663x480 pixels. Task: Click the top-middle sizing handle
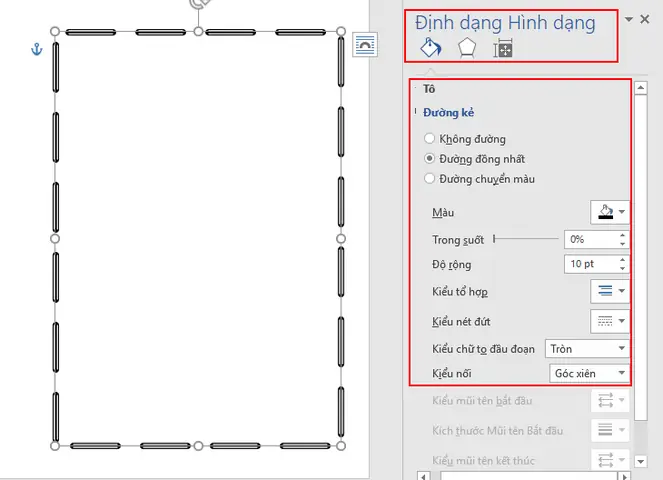(198, 31)
